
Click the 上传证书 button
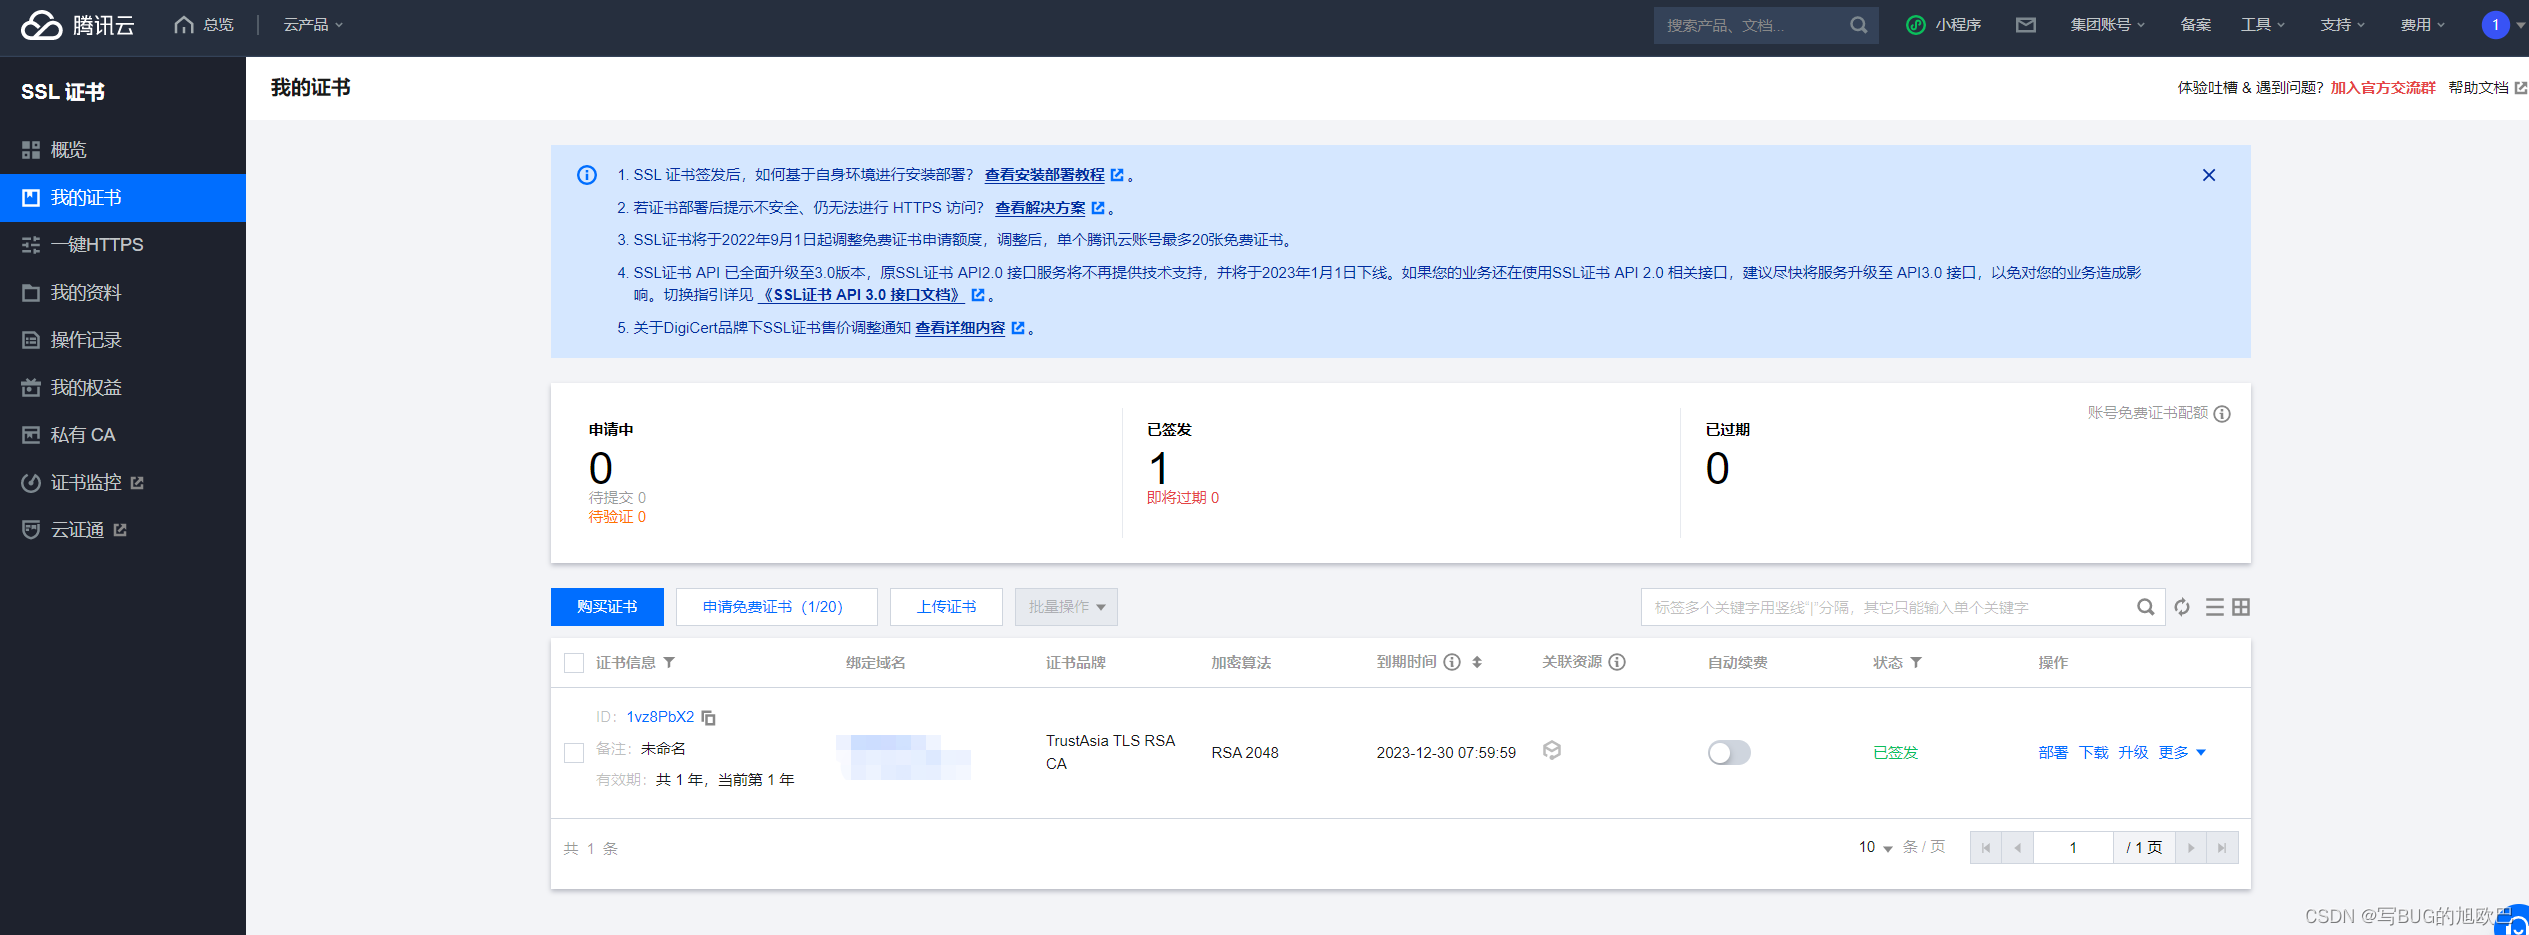point(946,607)
